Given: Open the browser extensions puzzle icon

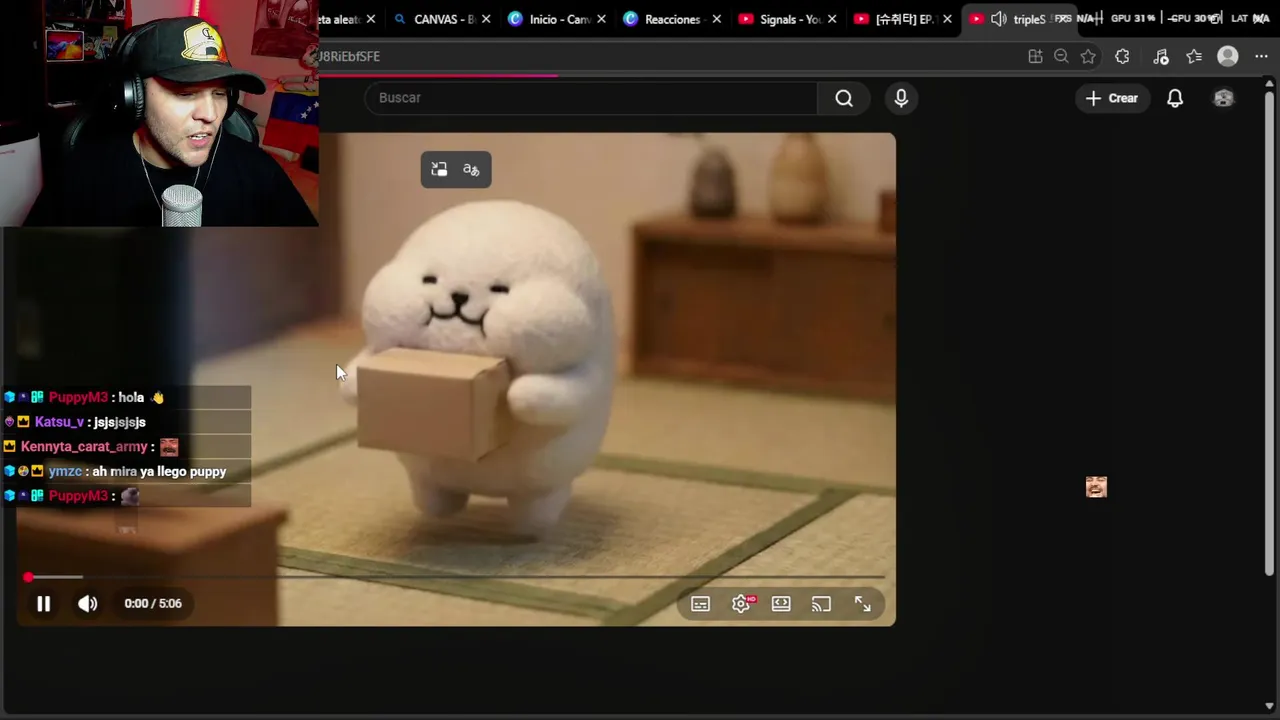Looking at the screenshot, I should click(x=1122, y=57).
